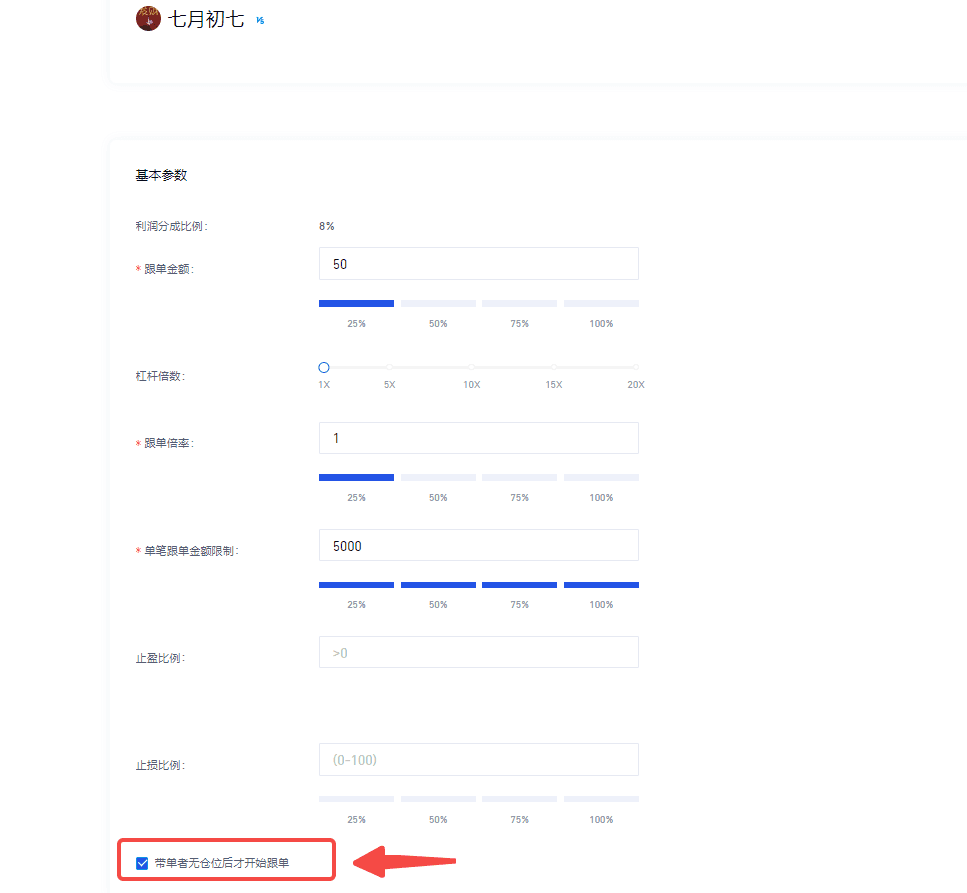
Task: Set the 杠杆倍数 slider to 10X
Action: (x=471, y=368)
